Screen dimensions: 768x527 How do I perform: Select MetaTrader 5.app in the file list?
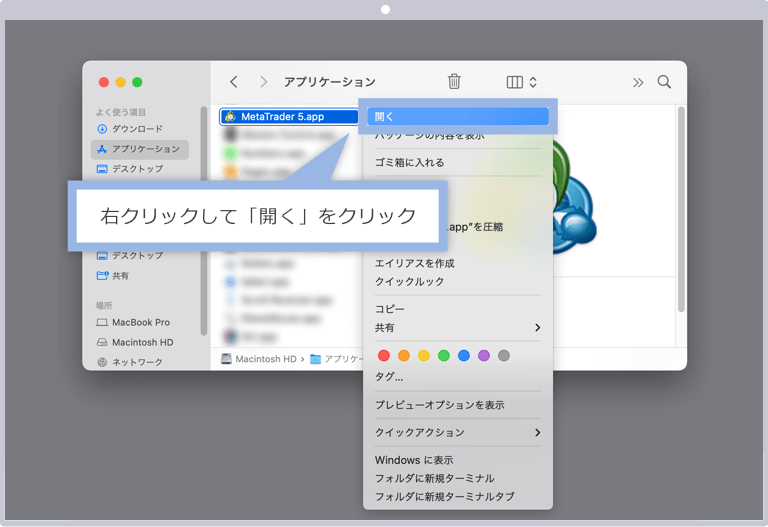click(x=289, y=117)
